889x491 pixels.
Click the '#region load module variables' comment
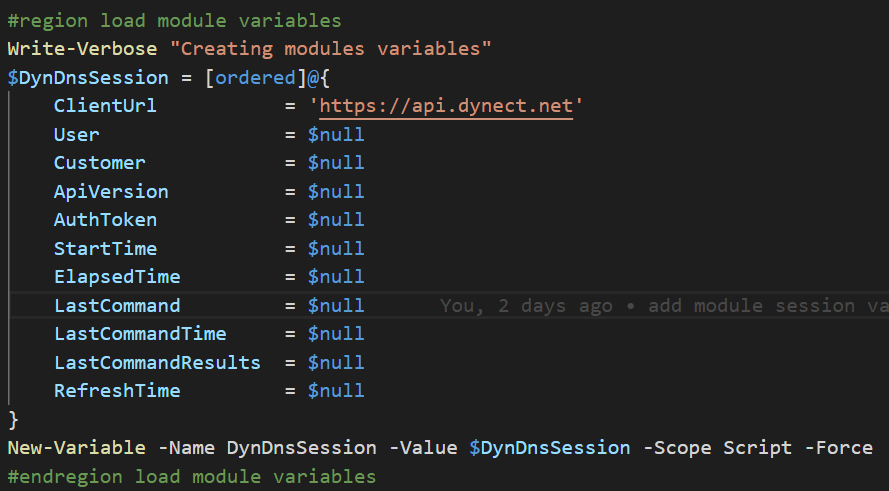pos(174,20)
